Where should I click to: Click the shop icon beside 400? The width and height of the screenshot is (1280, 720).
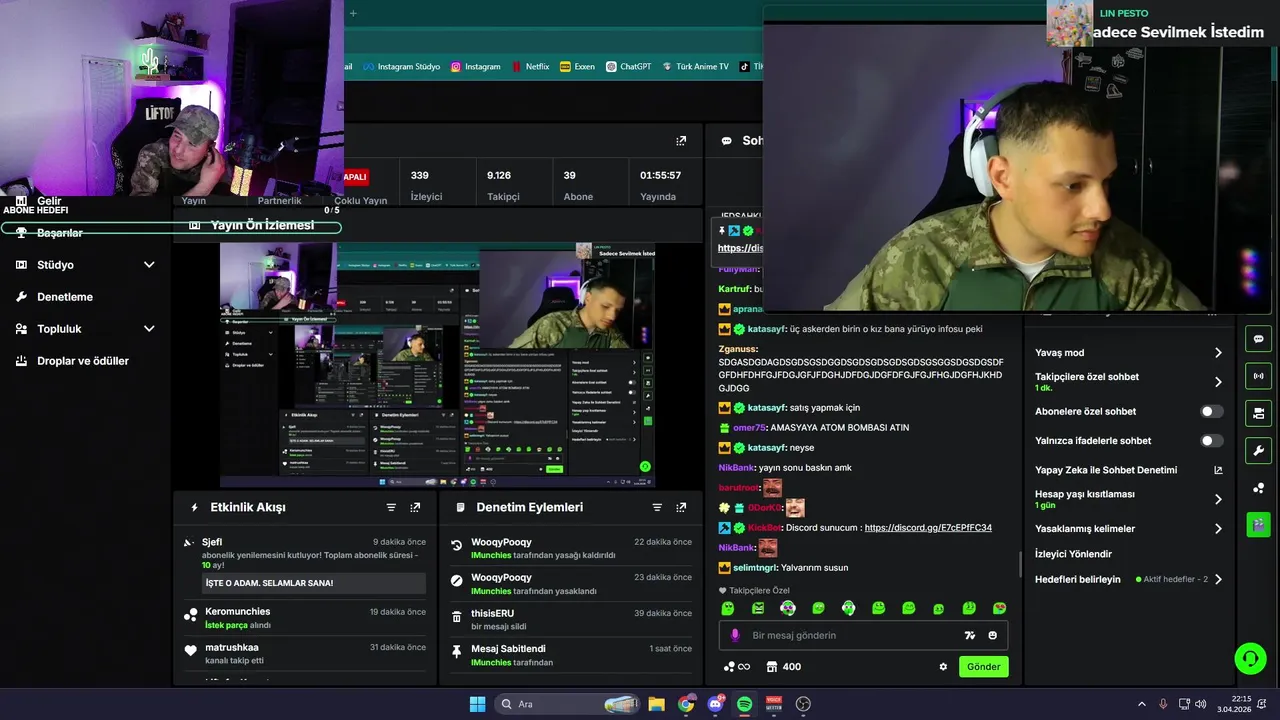[772, 667]
